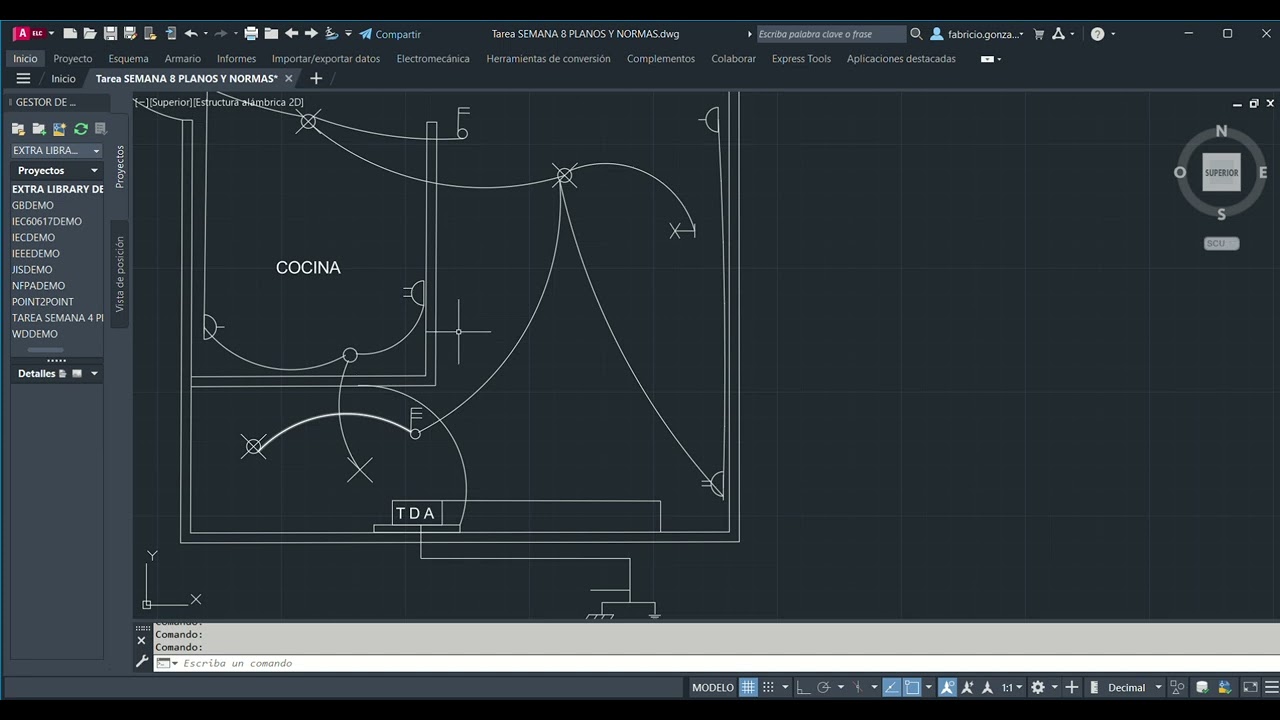
Task: Click the search magnifier icon
Action: pyautogui.click(x=916, y=34)
